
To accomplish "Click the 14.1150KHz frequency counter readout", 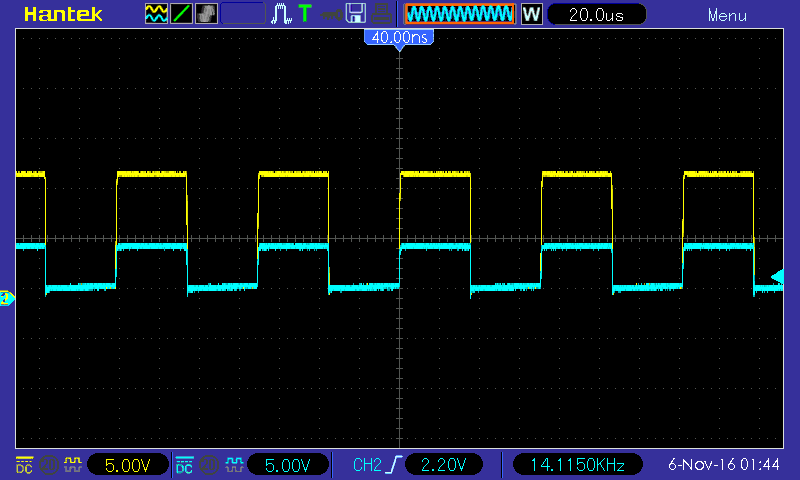I will [x=577, y=465].
